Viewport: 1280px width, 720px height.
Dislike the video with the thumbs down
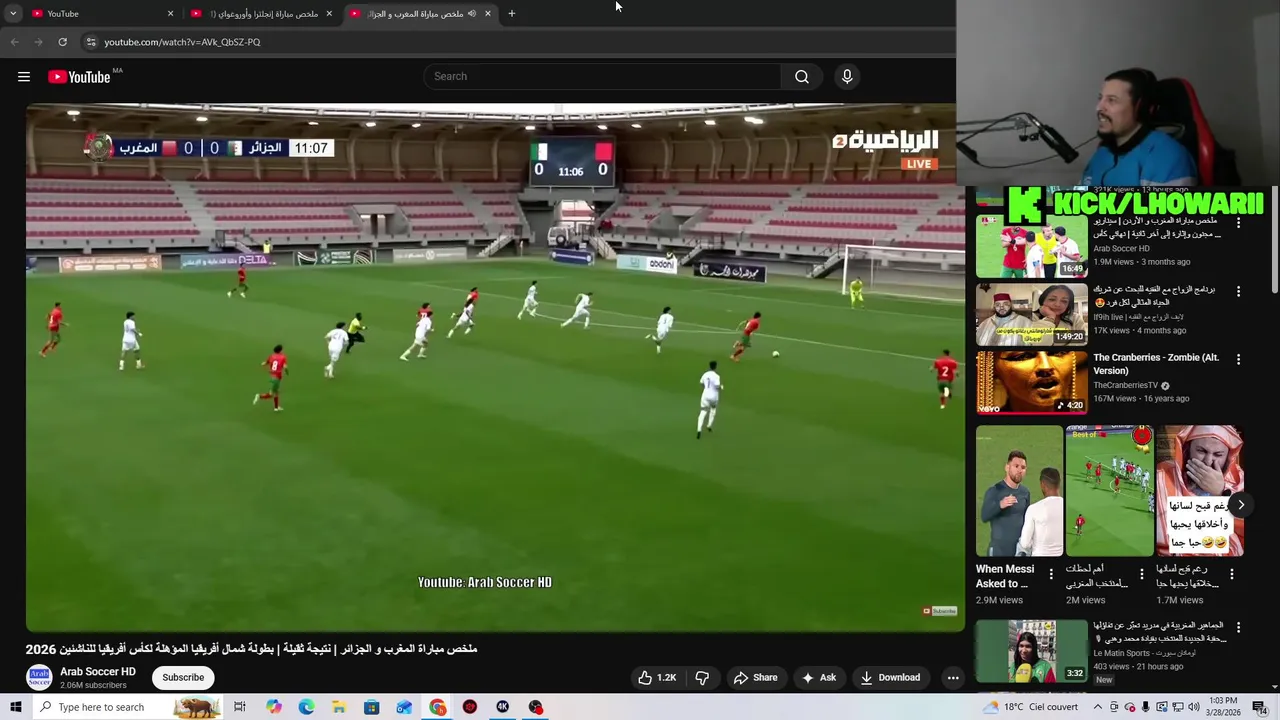702,677
